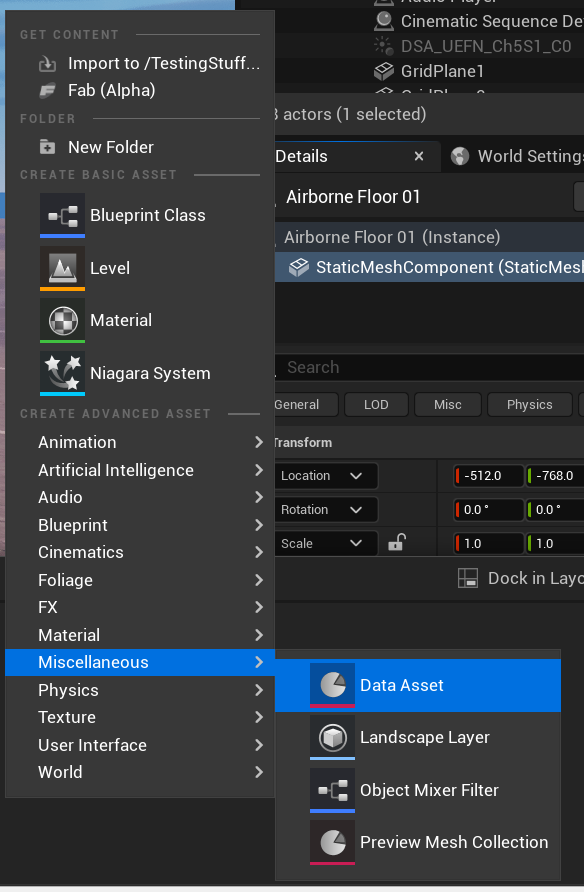The height and width of the screenshot is (892, 584).
Task: Expand the FX submenu
Action: point(140,608)
